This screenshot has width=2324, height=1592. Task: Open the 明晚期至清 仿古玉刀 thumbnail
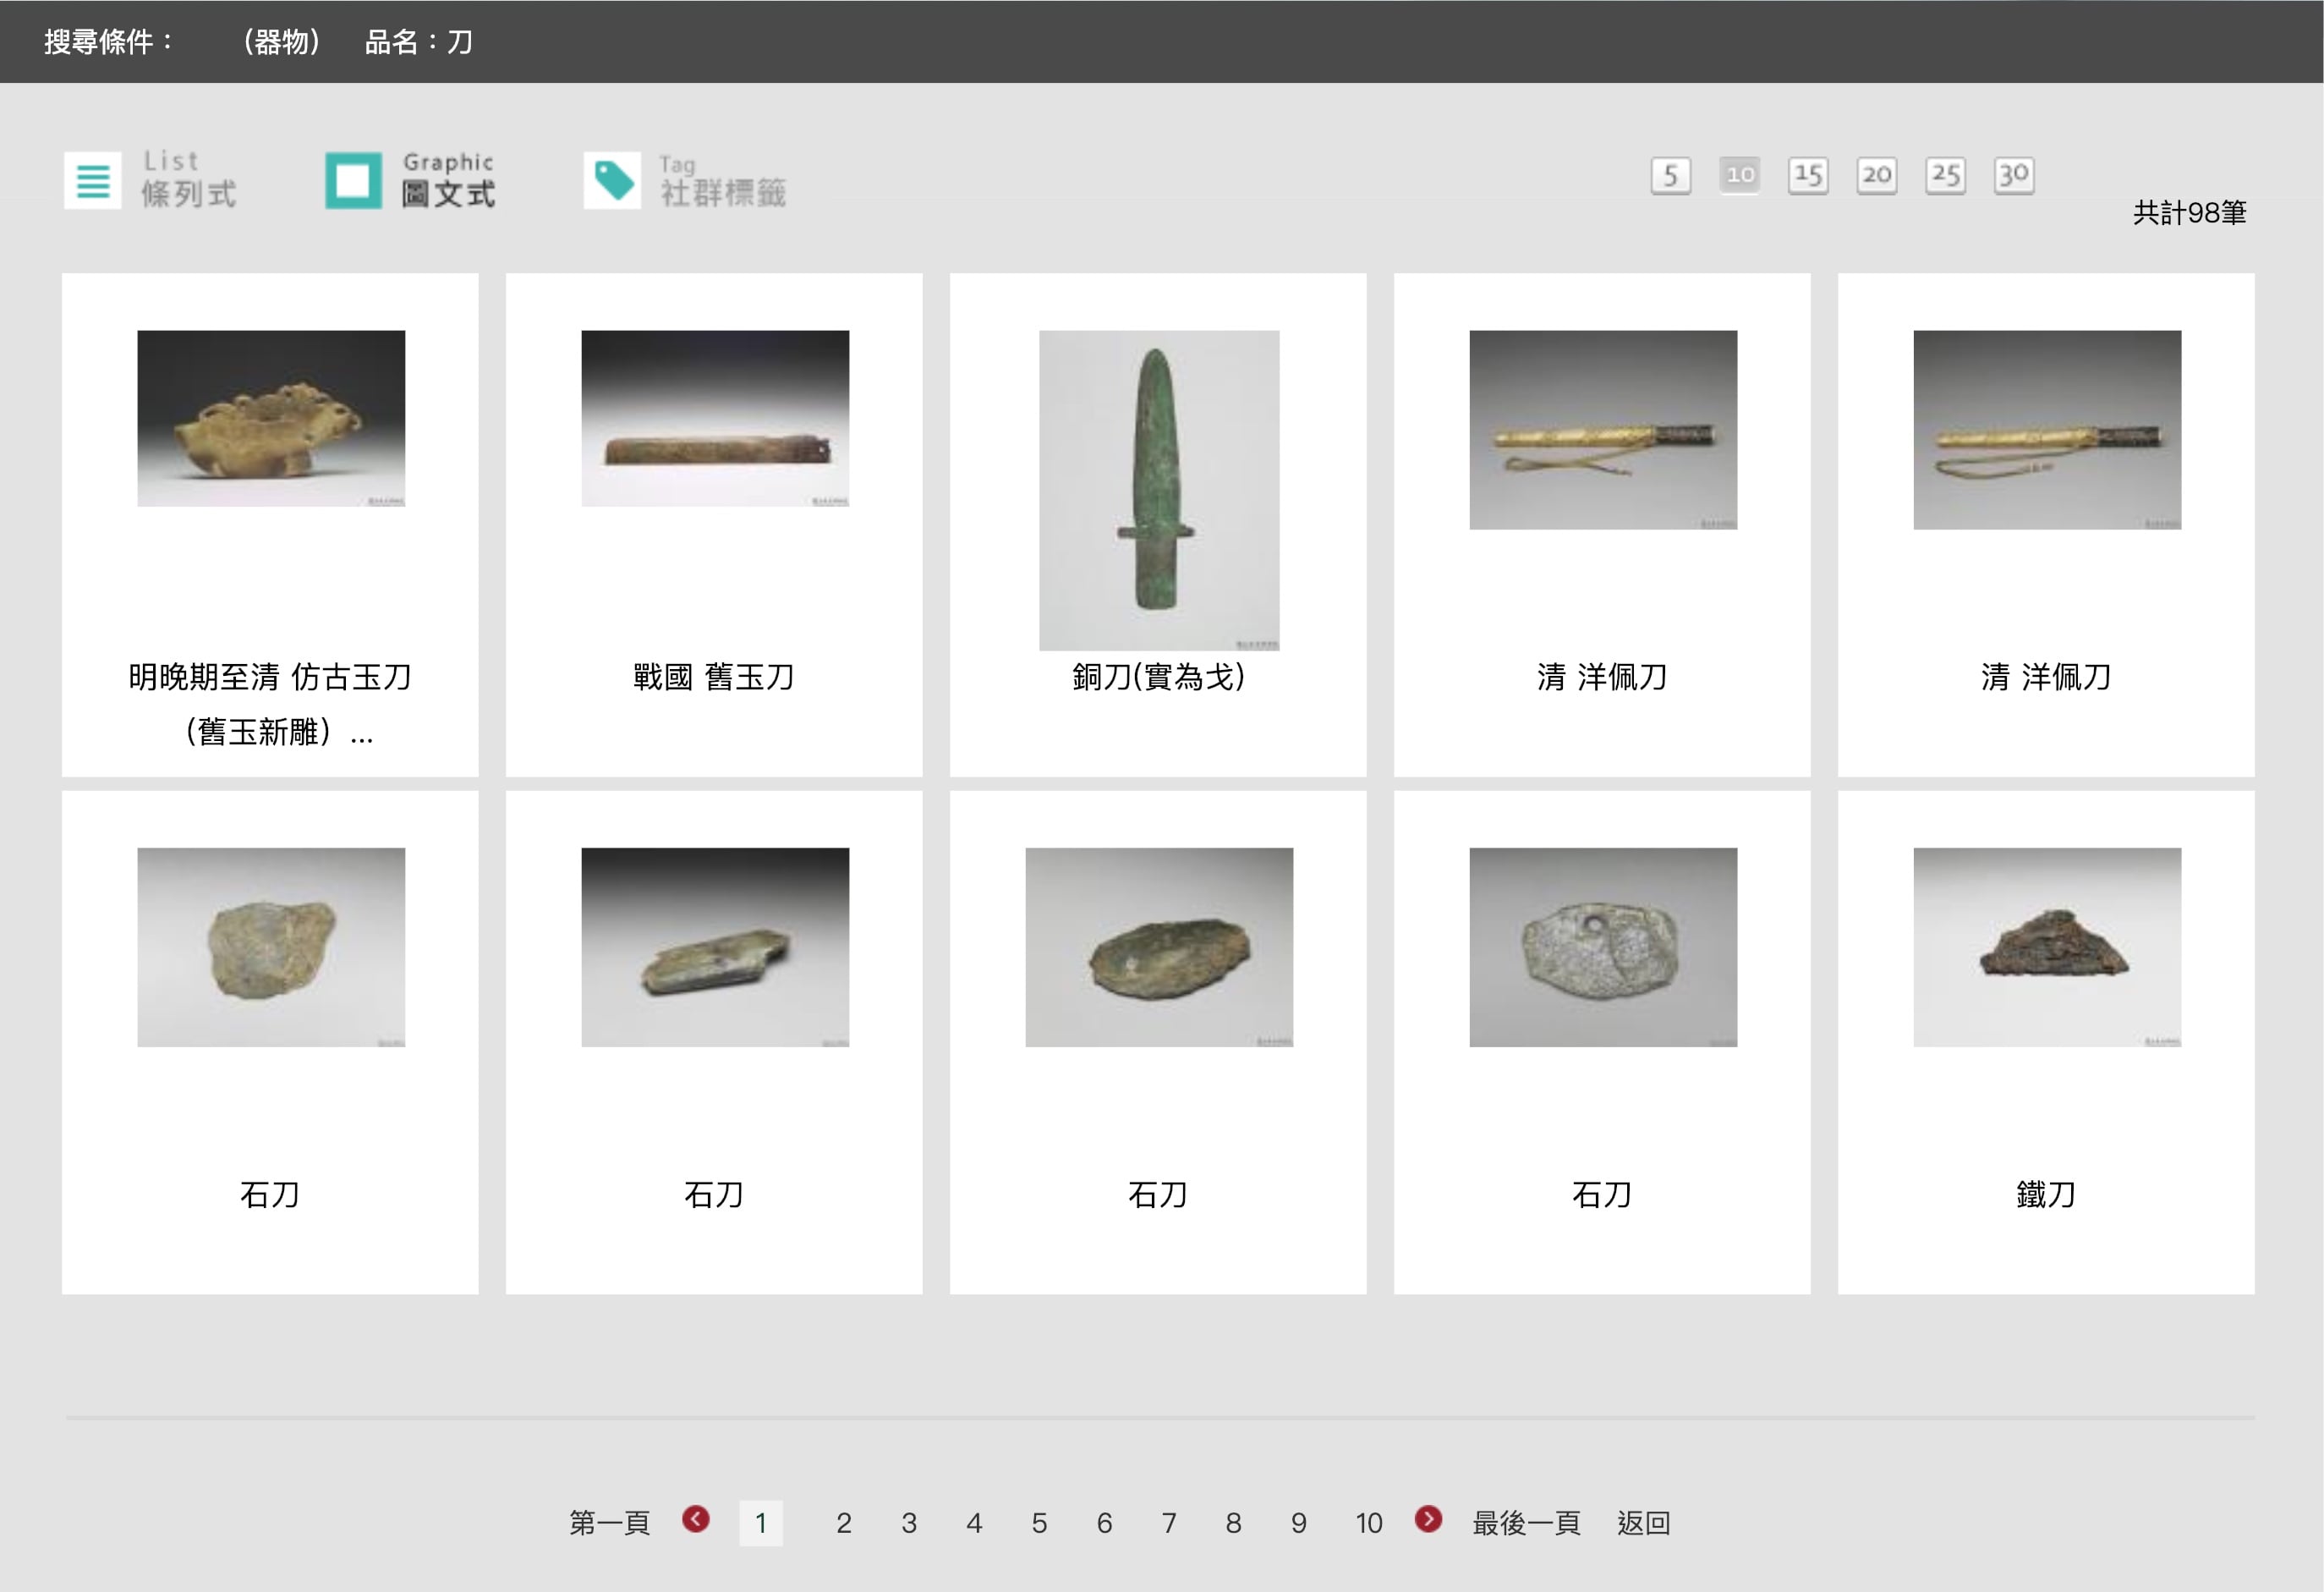271,418
